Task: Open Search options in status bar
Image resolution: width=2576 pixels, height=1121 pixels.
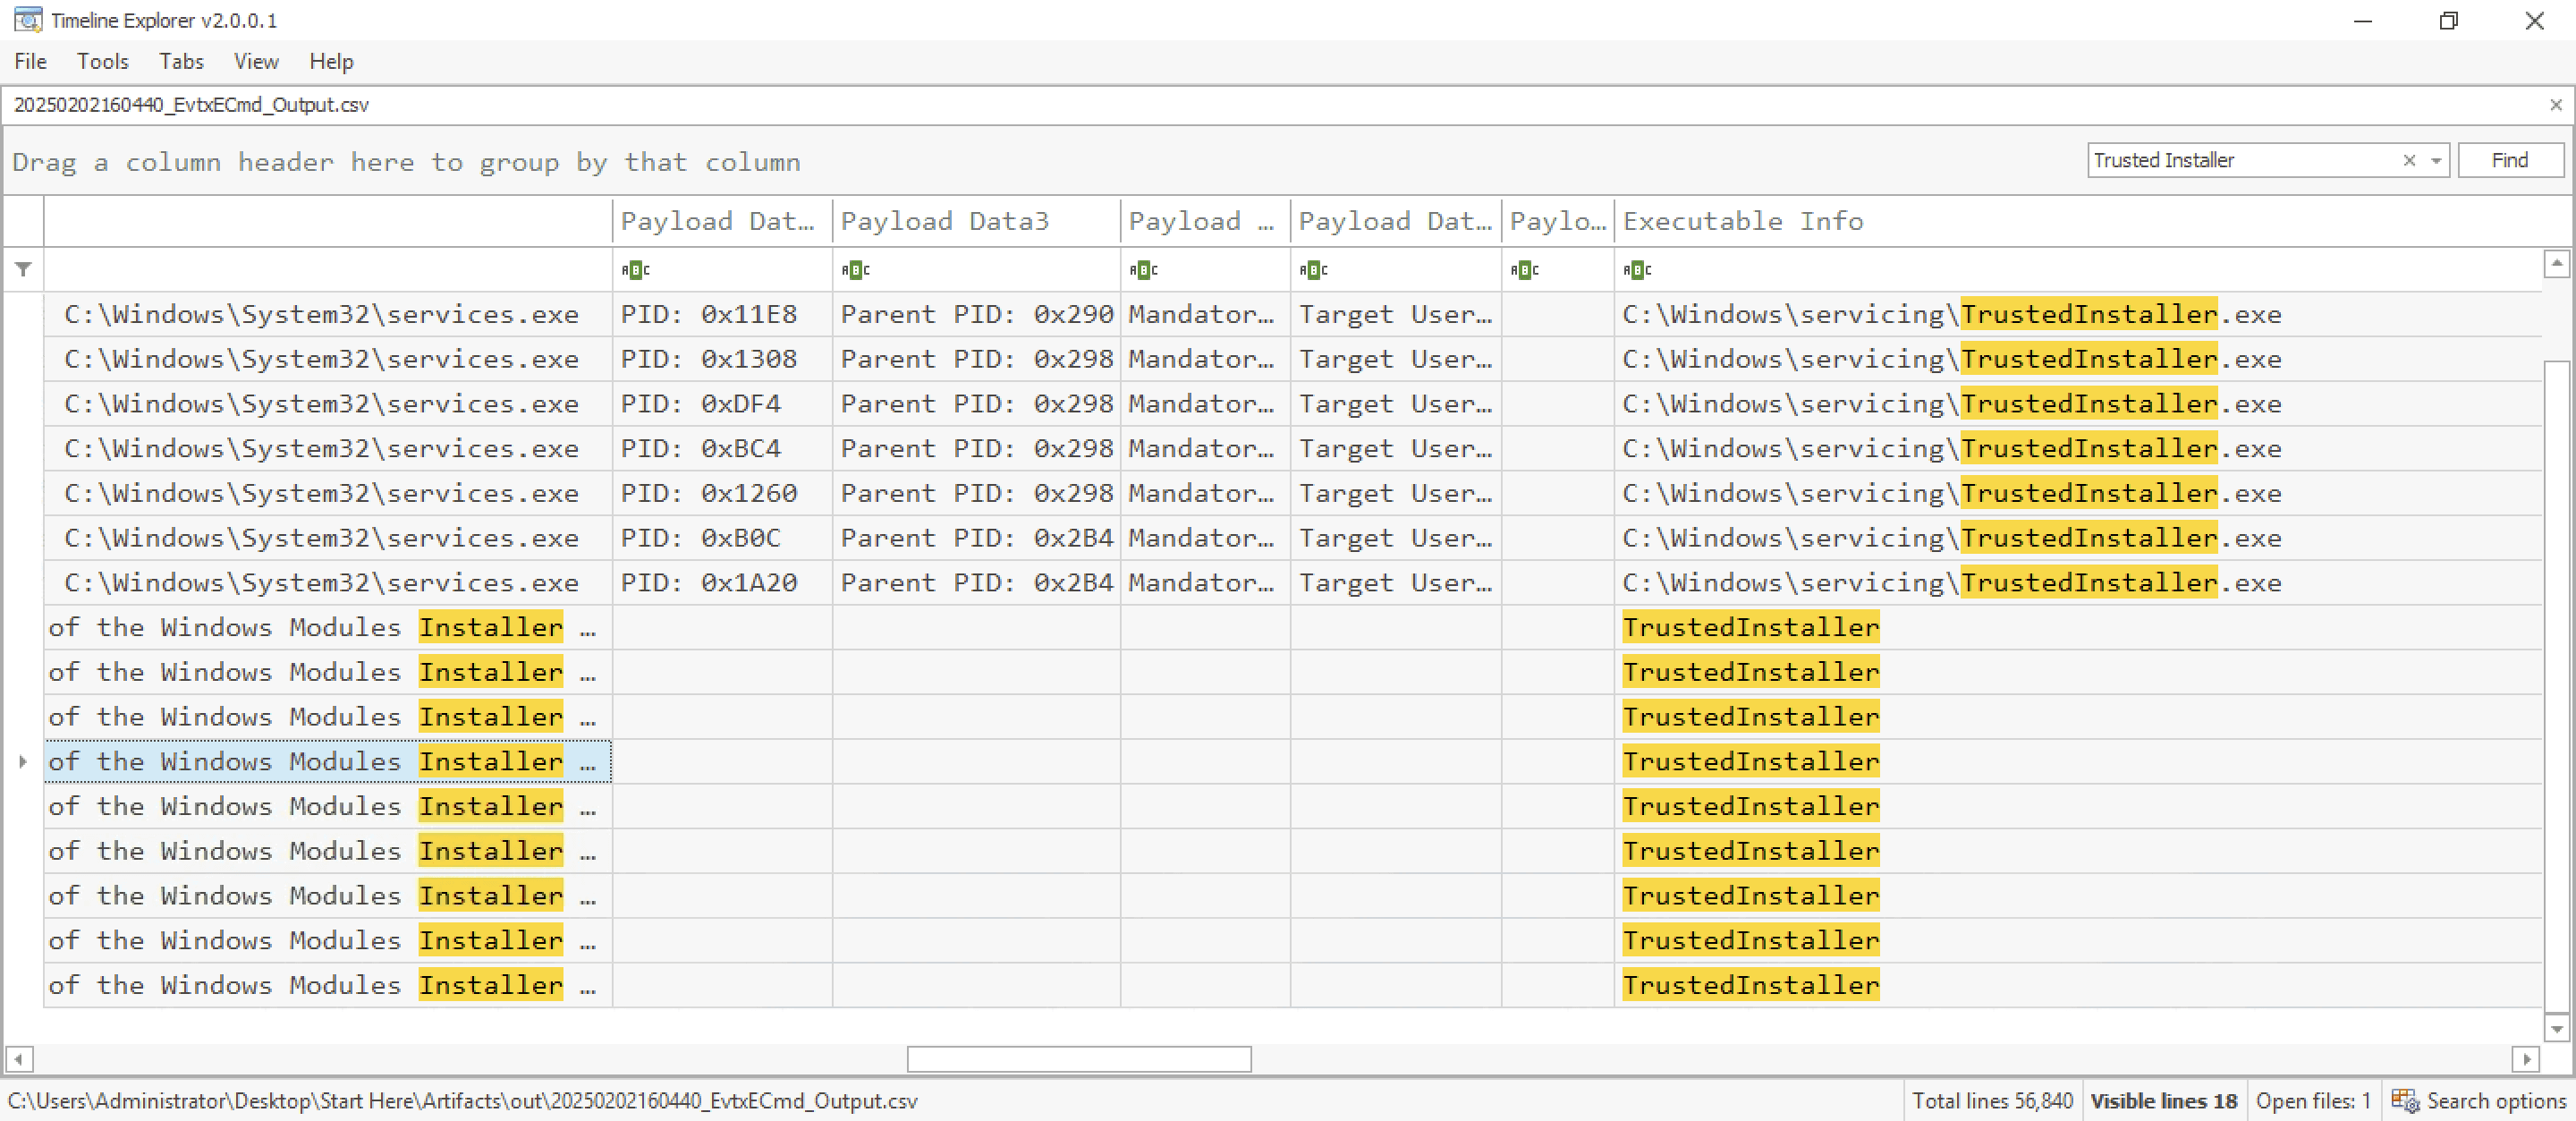Action: tap(2479, 1101)
